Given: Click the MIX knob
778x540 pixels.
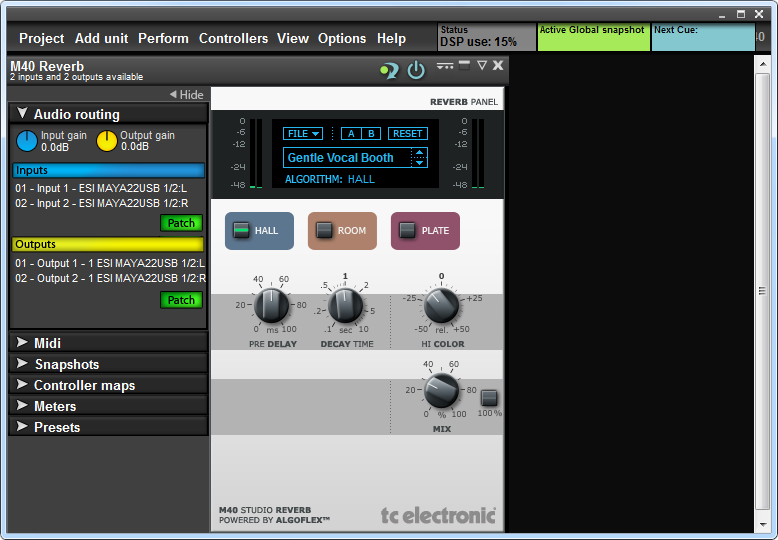Looking at the screenshot, I should [x=441, y=390].
